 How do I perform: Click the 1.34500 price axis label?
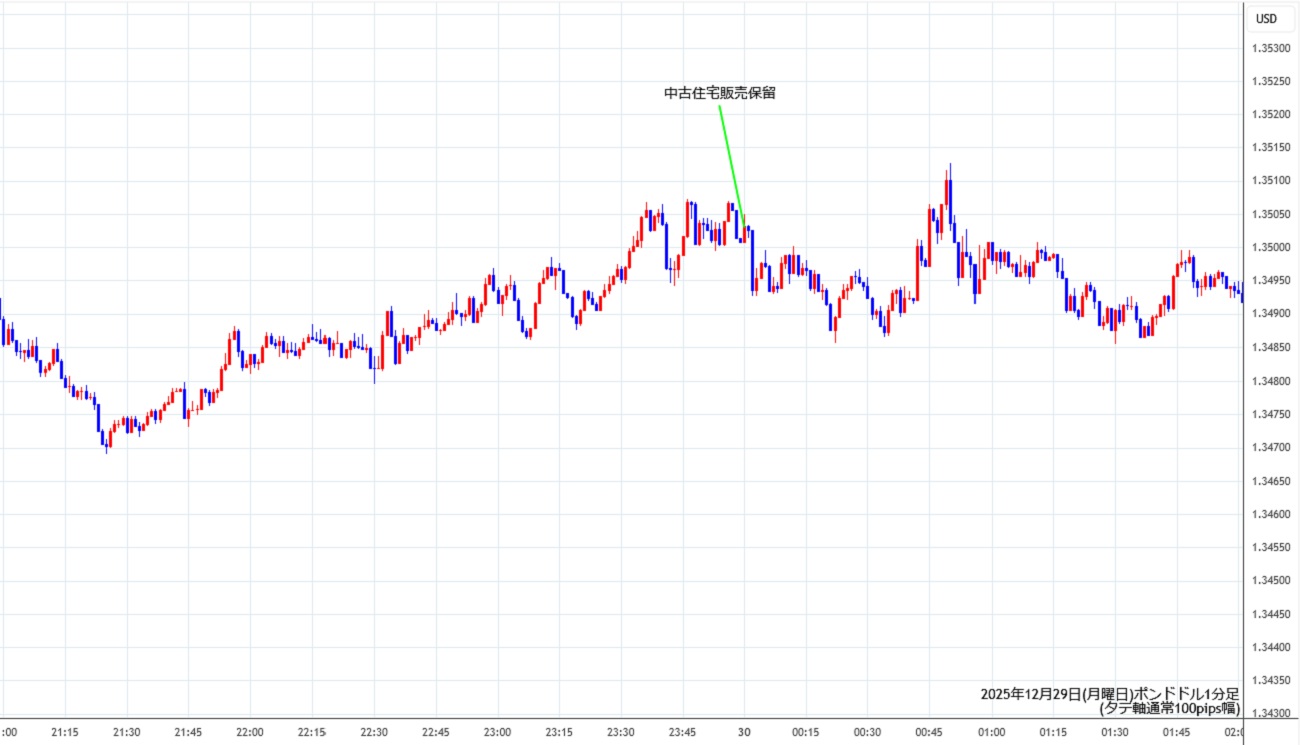click(1269, 581)
